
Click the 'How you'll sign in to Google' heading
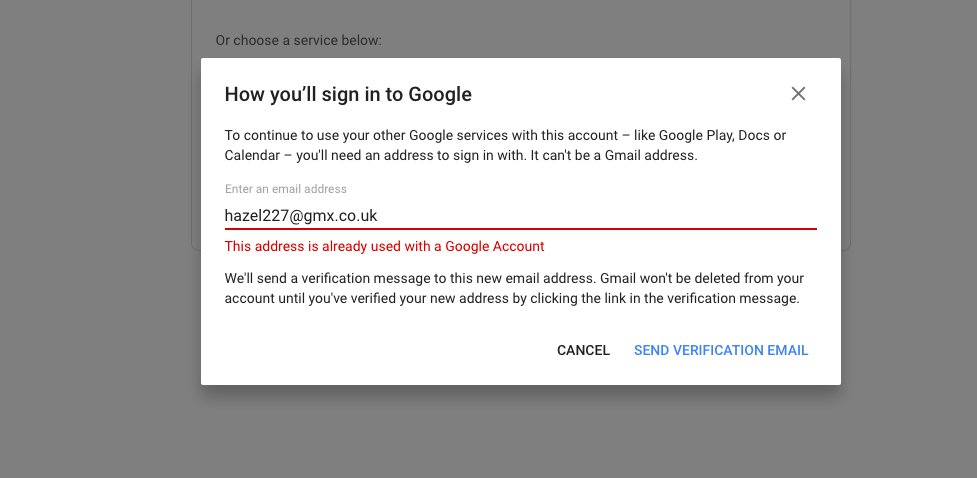pos(348,94)
